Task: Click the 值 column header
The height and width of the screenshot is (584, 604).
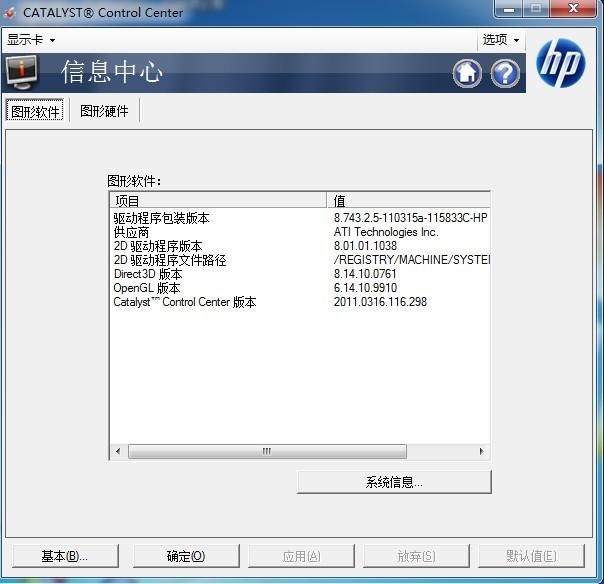Action: (408, 200)
